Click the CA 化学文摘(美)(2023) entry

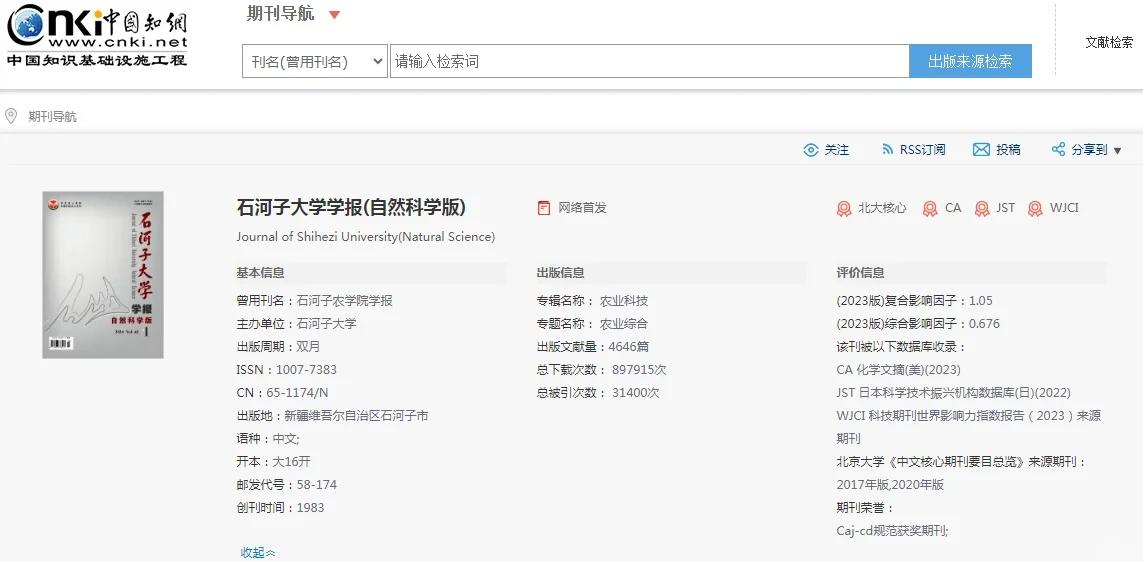898,370
